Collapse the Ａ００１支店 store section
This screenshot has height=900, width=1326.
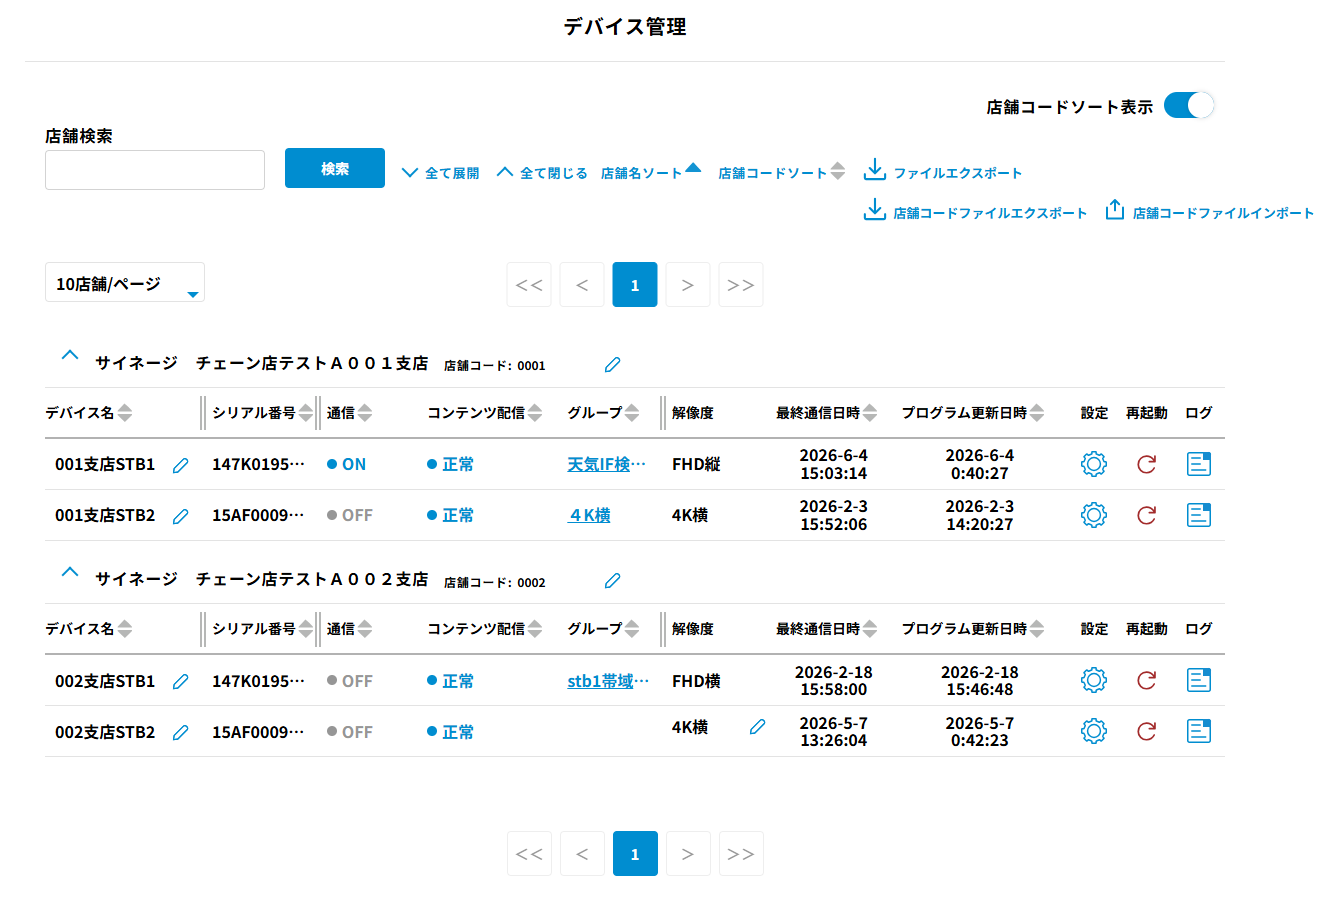click(69, 355)
